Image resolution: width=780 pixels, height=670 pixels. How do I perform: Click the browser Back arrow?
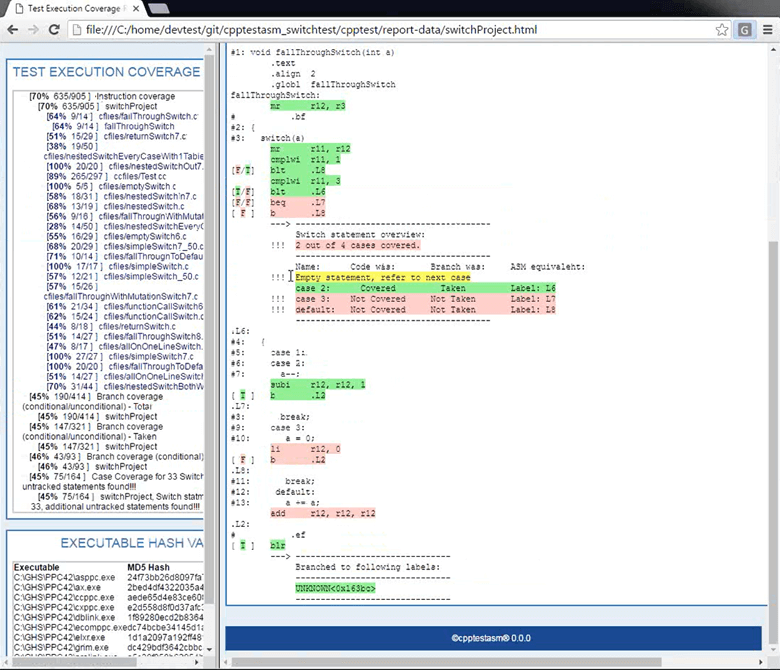click(x=12, y=30)
